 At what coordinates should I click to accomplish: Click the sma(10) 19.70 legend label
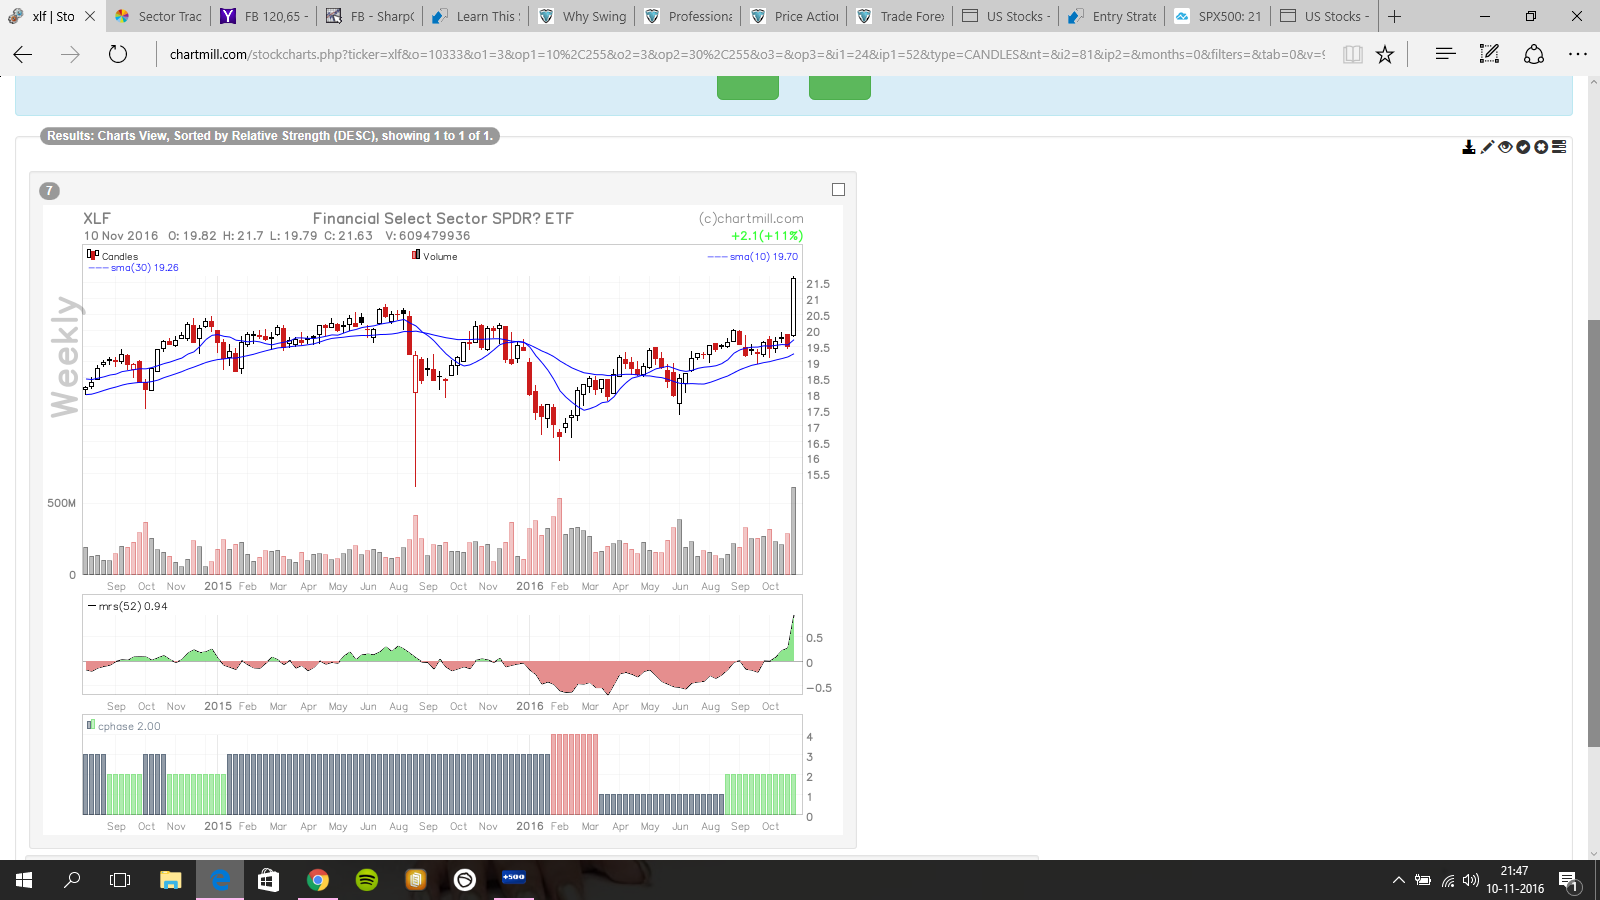(x=753, y=257)
